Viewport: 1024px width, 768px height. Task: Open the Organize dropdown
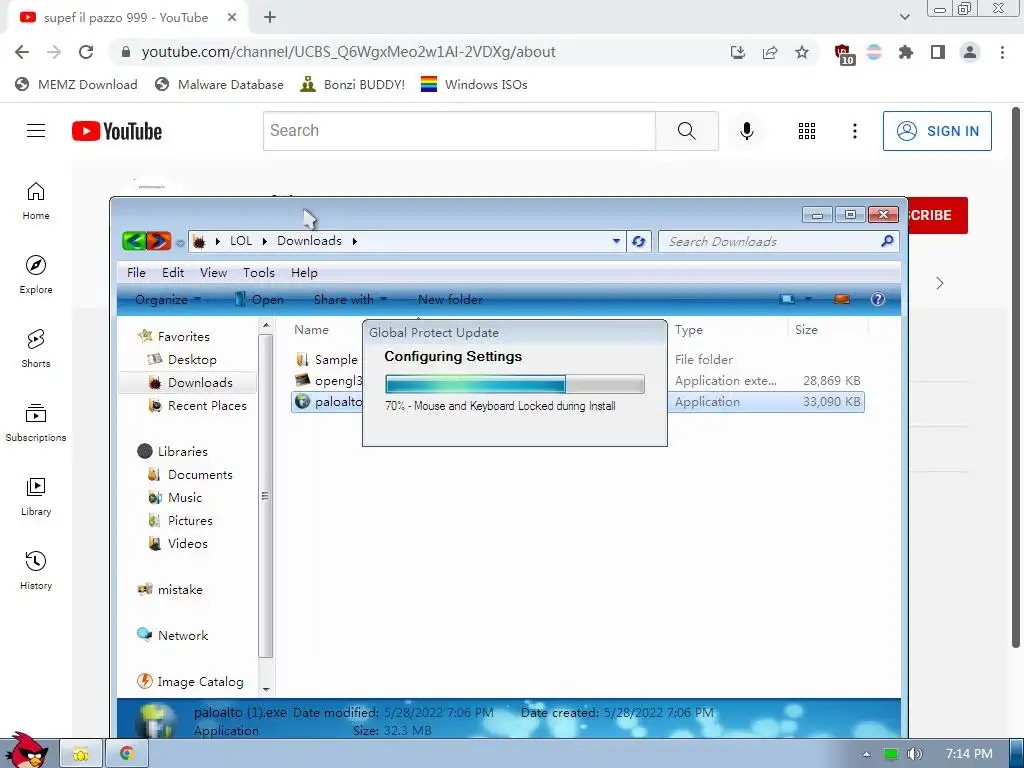pyautogui.click(x=168, y=300)
